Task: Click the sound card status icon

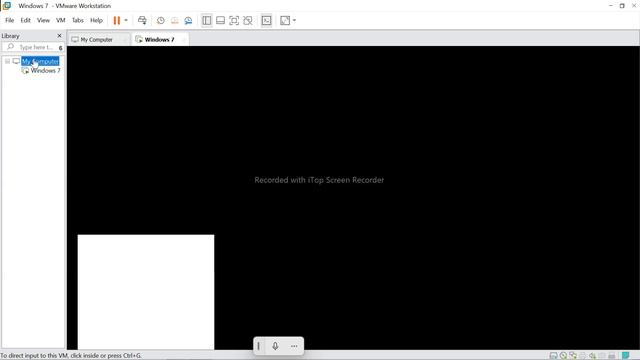Action: pyautogui.click(x=592, y=356)
